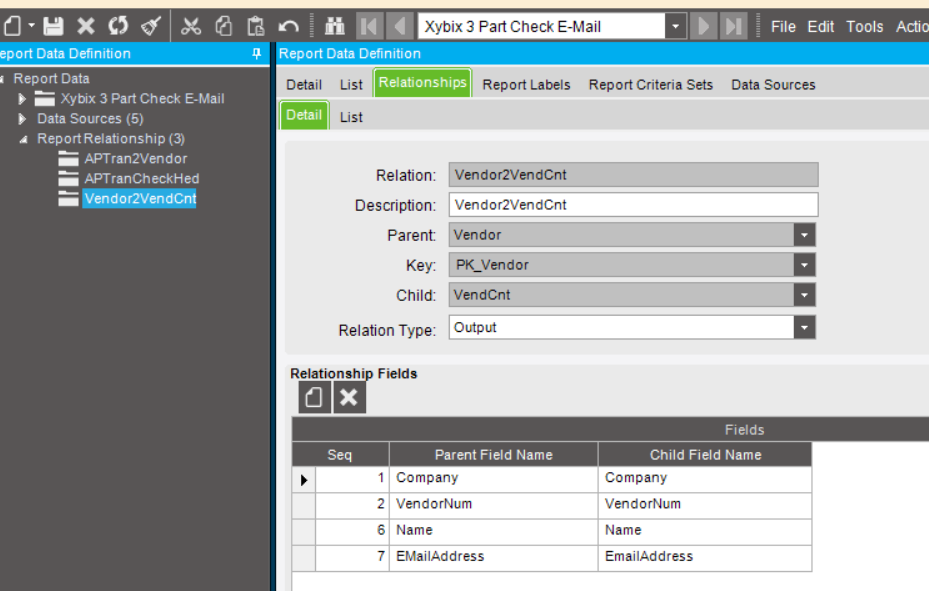This screenshot has width=929, height=591.
Task: Collapse the Report Relationship (3) node
Action: 23,140
